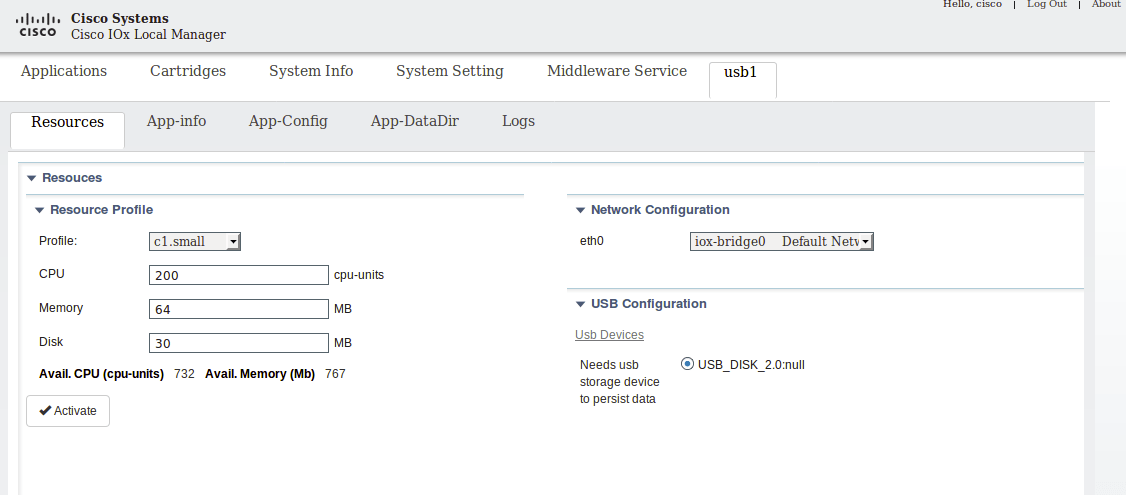1126x495 pixels.
Task: Click into the CPU units input field
Action: click(238, 275)
